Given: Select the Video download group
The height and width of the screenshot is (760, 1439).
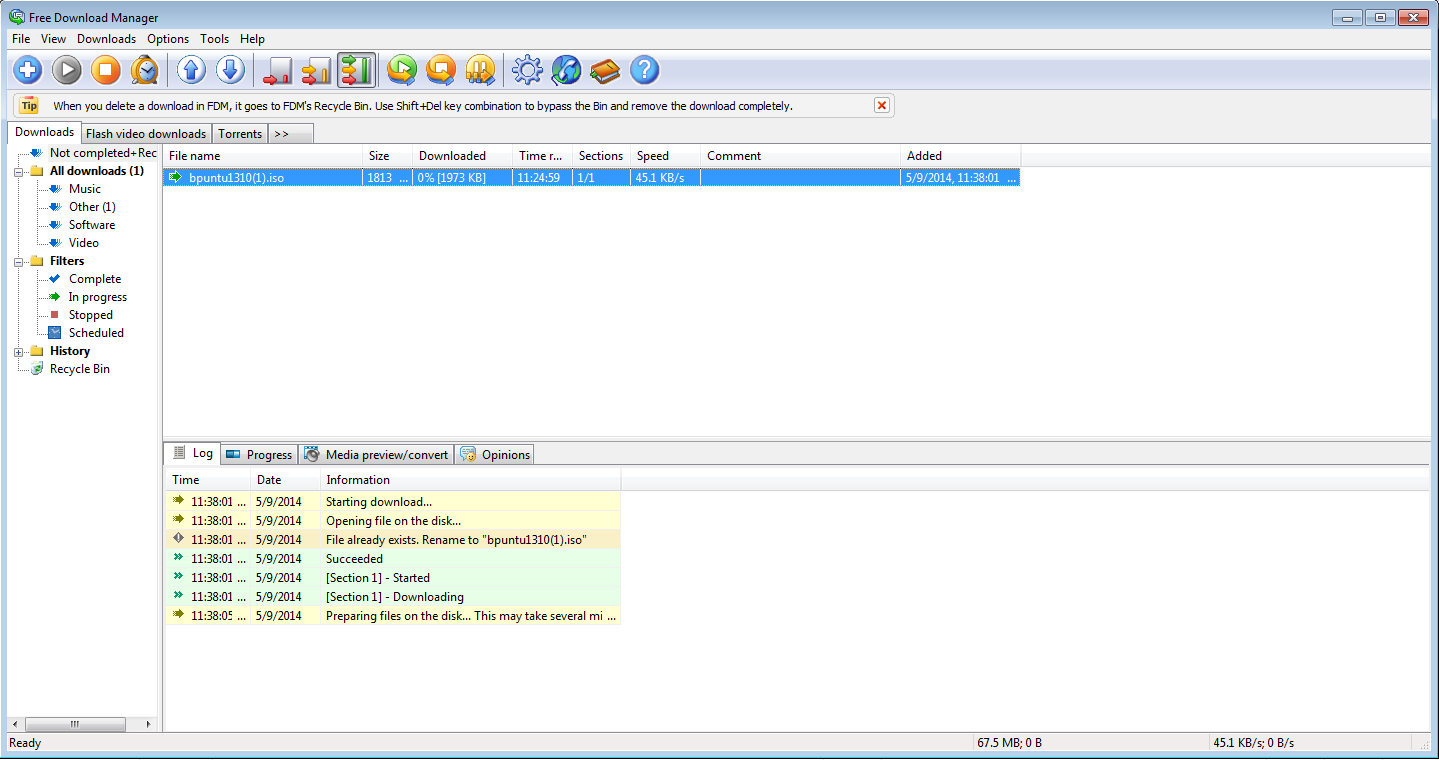Looking at the screenshot, I should pos(84,243).
